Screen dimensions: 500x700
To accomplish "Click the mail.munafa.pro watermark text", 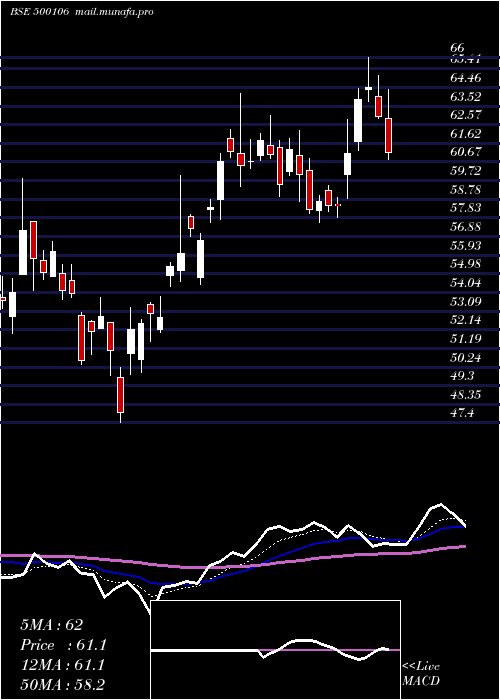I will tap(113, 12).
